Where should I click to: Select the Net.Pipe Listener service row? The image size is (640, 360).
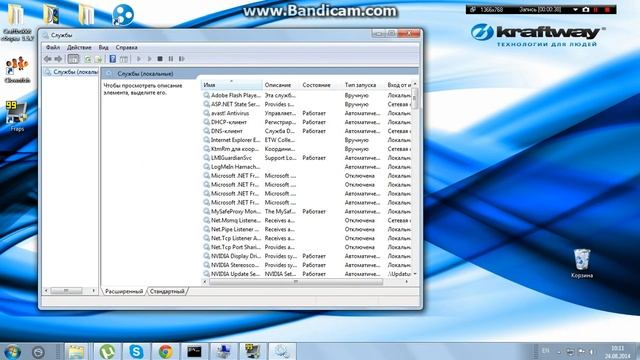click(307, 229)
